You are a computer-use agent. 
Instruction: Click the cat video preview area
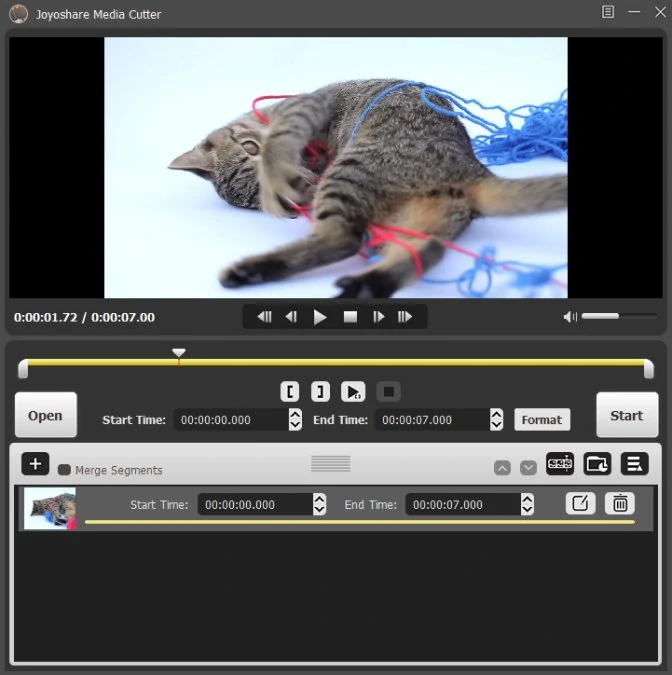[x=336, y=167]
